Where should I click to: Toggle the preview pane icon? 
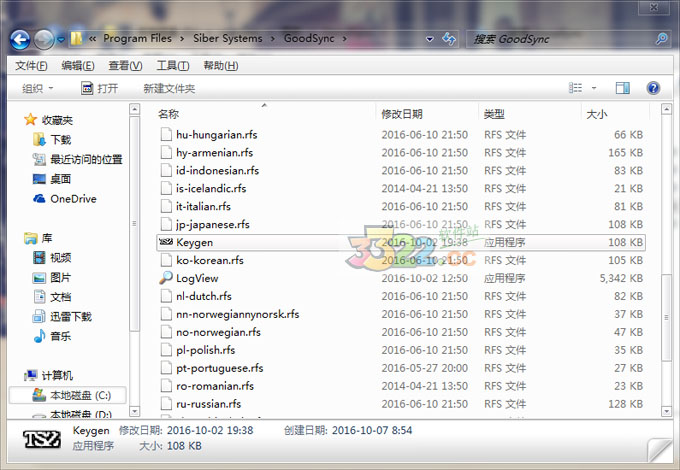(x=623, y=88)
